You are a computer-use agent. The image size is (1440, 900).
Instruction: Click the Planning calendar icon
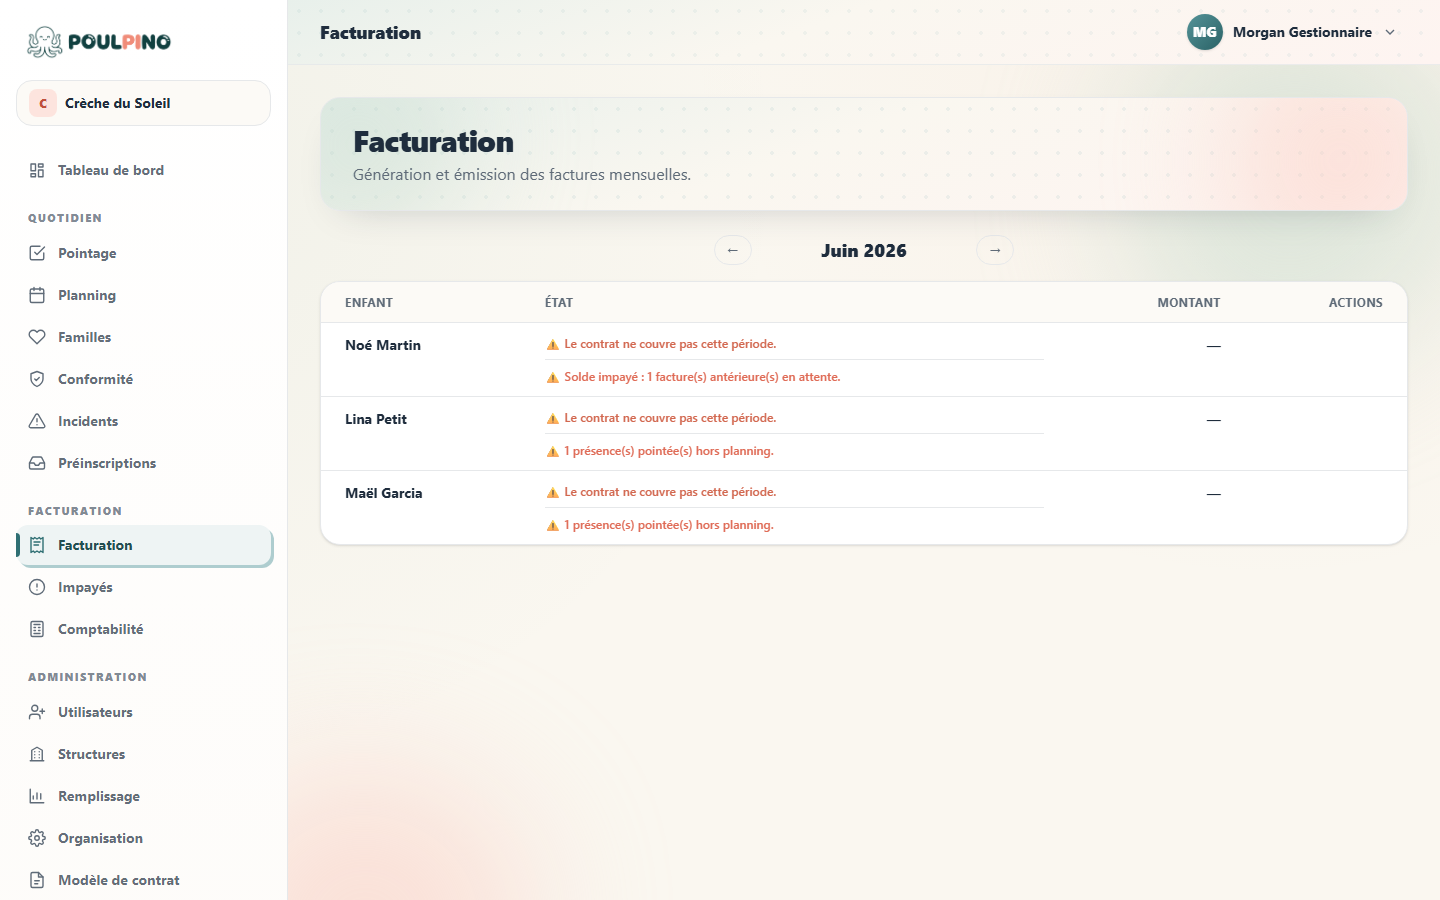[37, 295]
